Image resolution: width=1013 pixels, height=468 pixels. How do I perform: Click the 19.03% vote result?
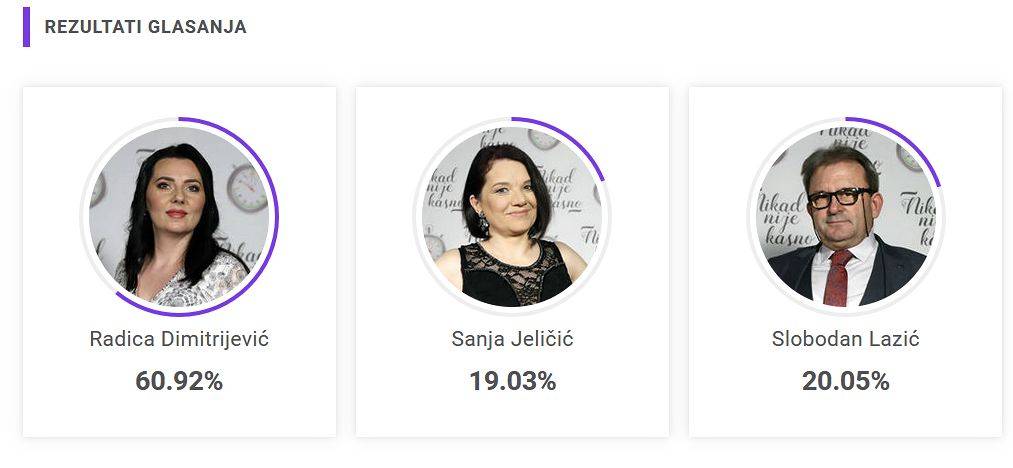click(x=512, y=381)
